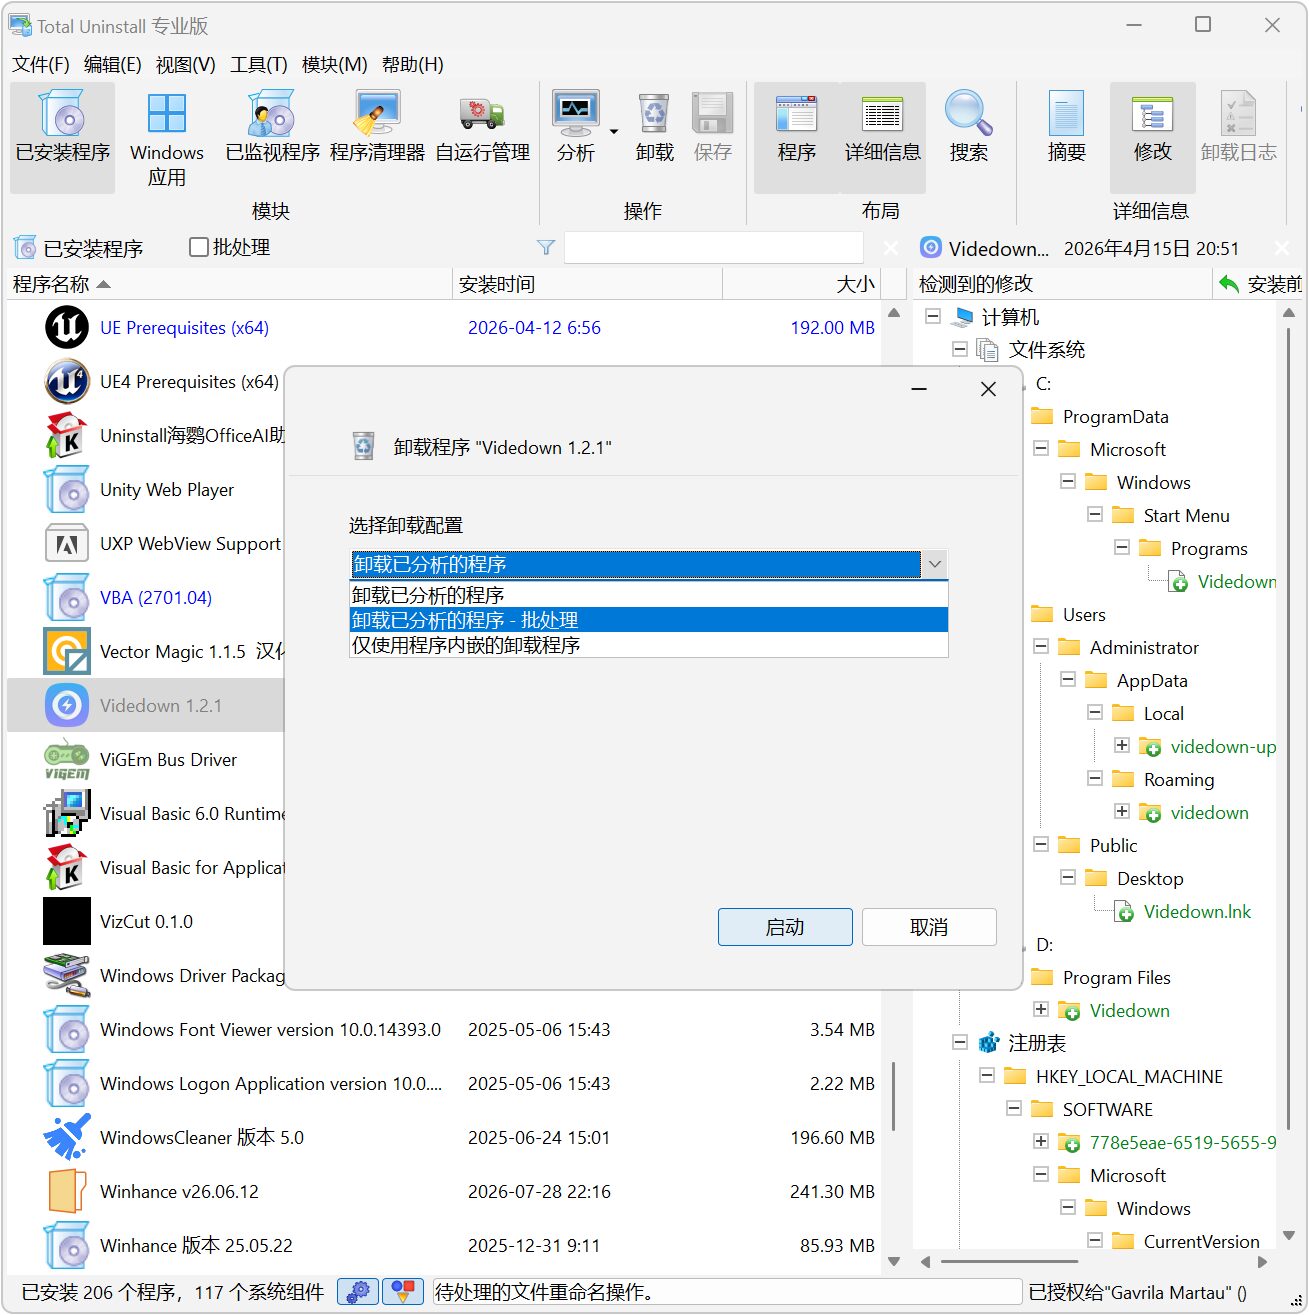Click the 取消 button
Viewport: 1309px width, 1315px height.
coord(929,927)
